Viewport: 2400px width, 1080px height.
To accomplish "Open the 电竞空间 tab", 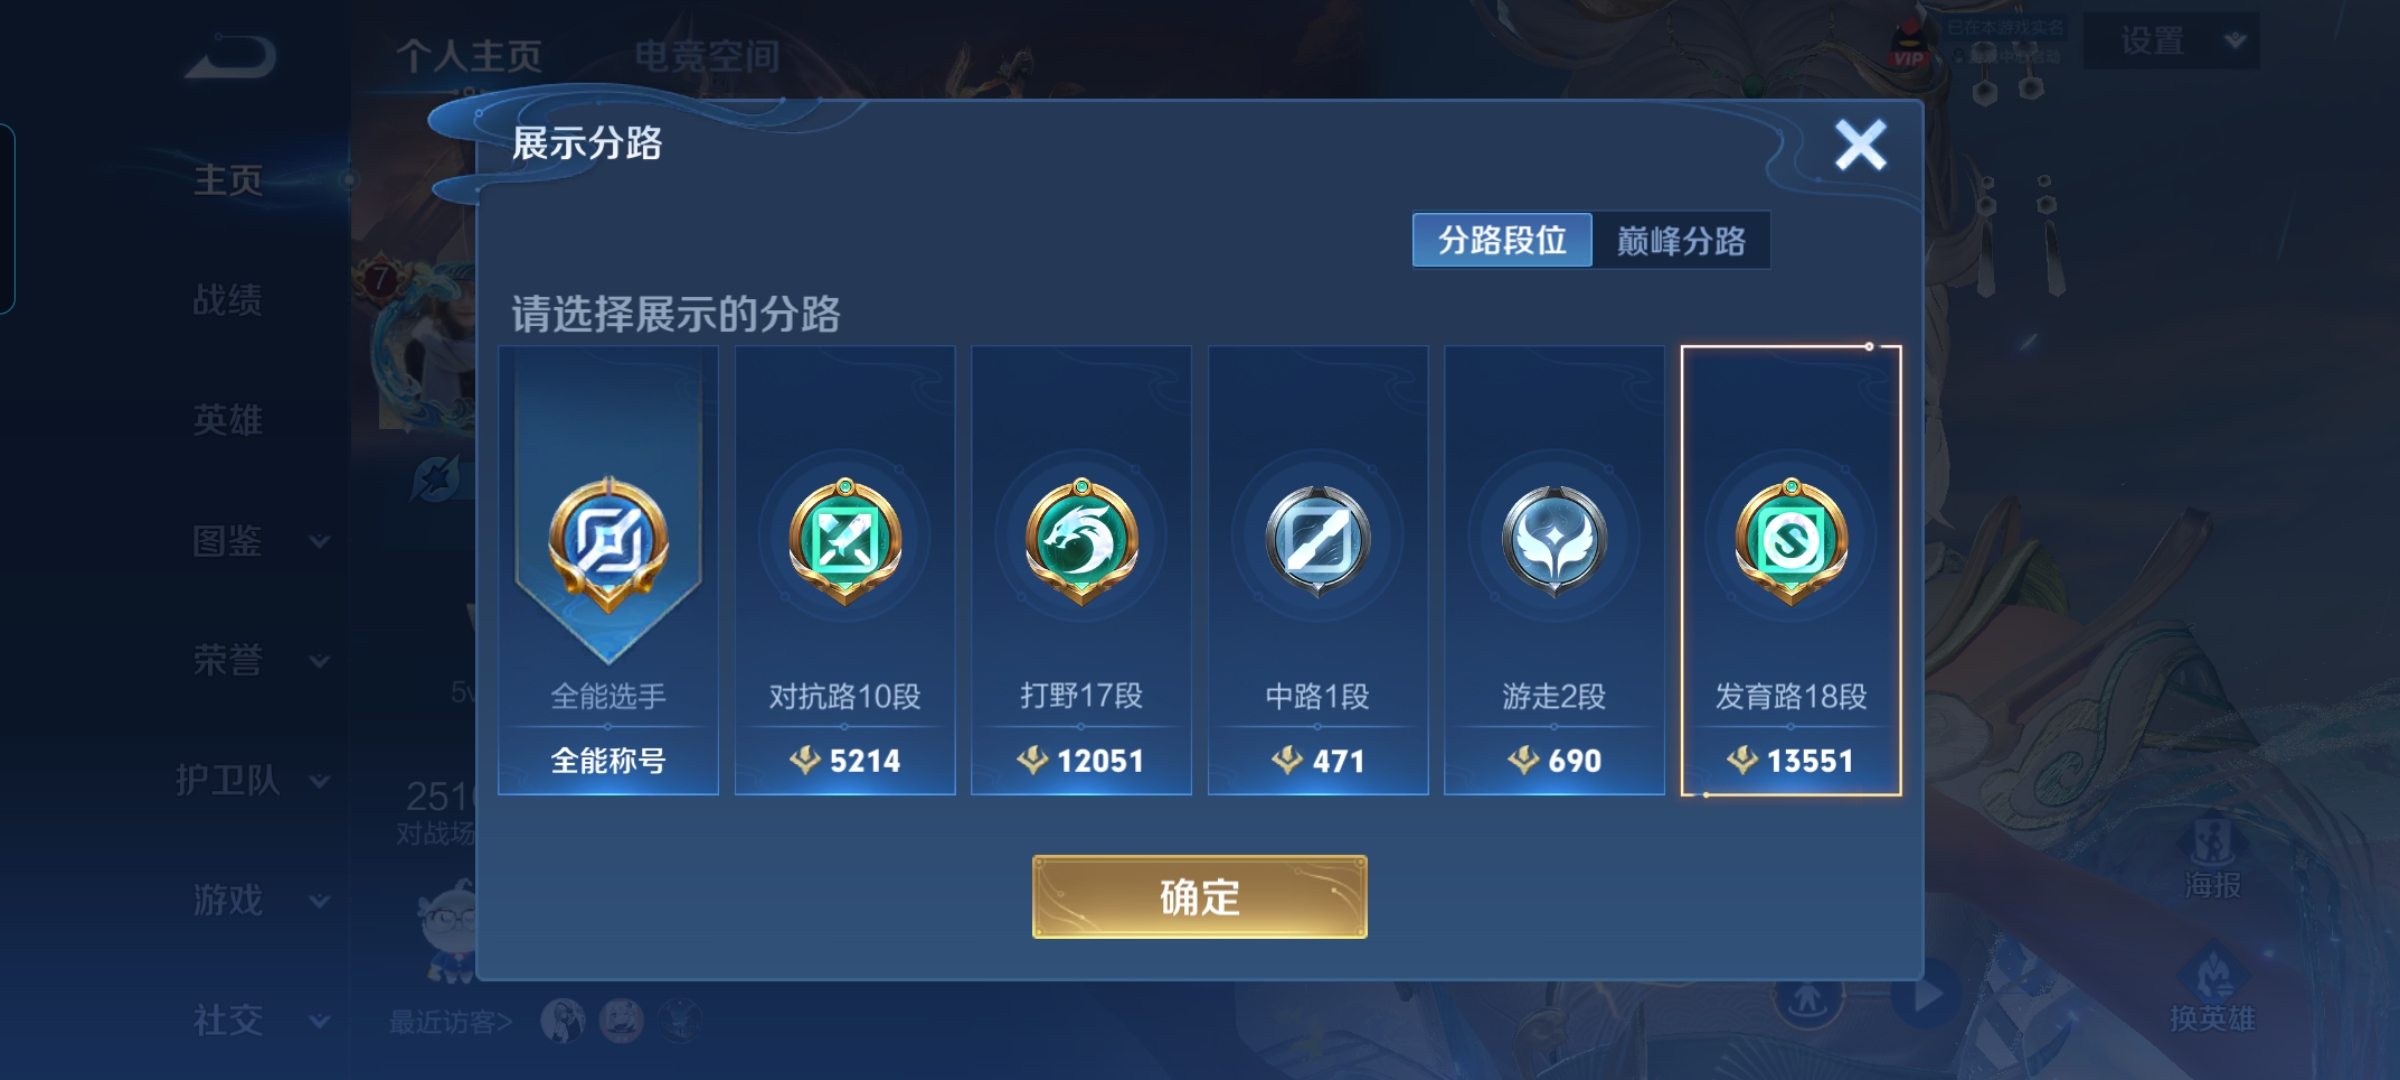I will [x=707, y=56].
